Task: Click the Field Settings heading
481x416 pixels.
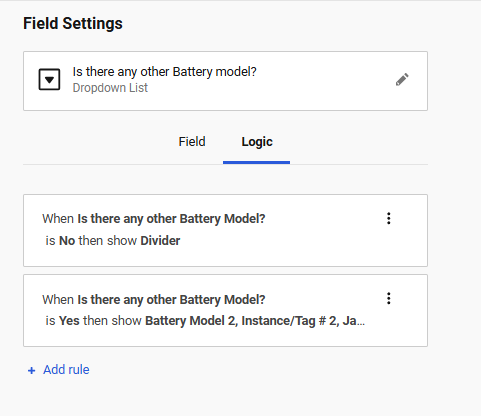Action: 73,23
